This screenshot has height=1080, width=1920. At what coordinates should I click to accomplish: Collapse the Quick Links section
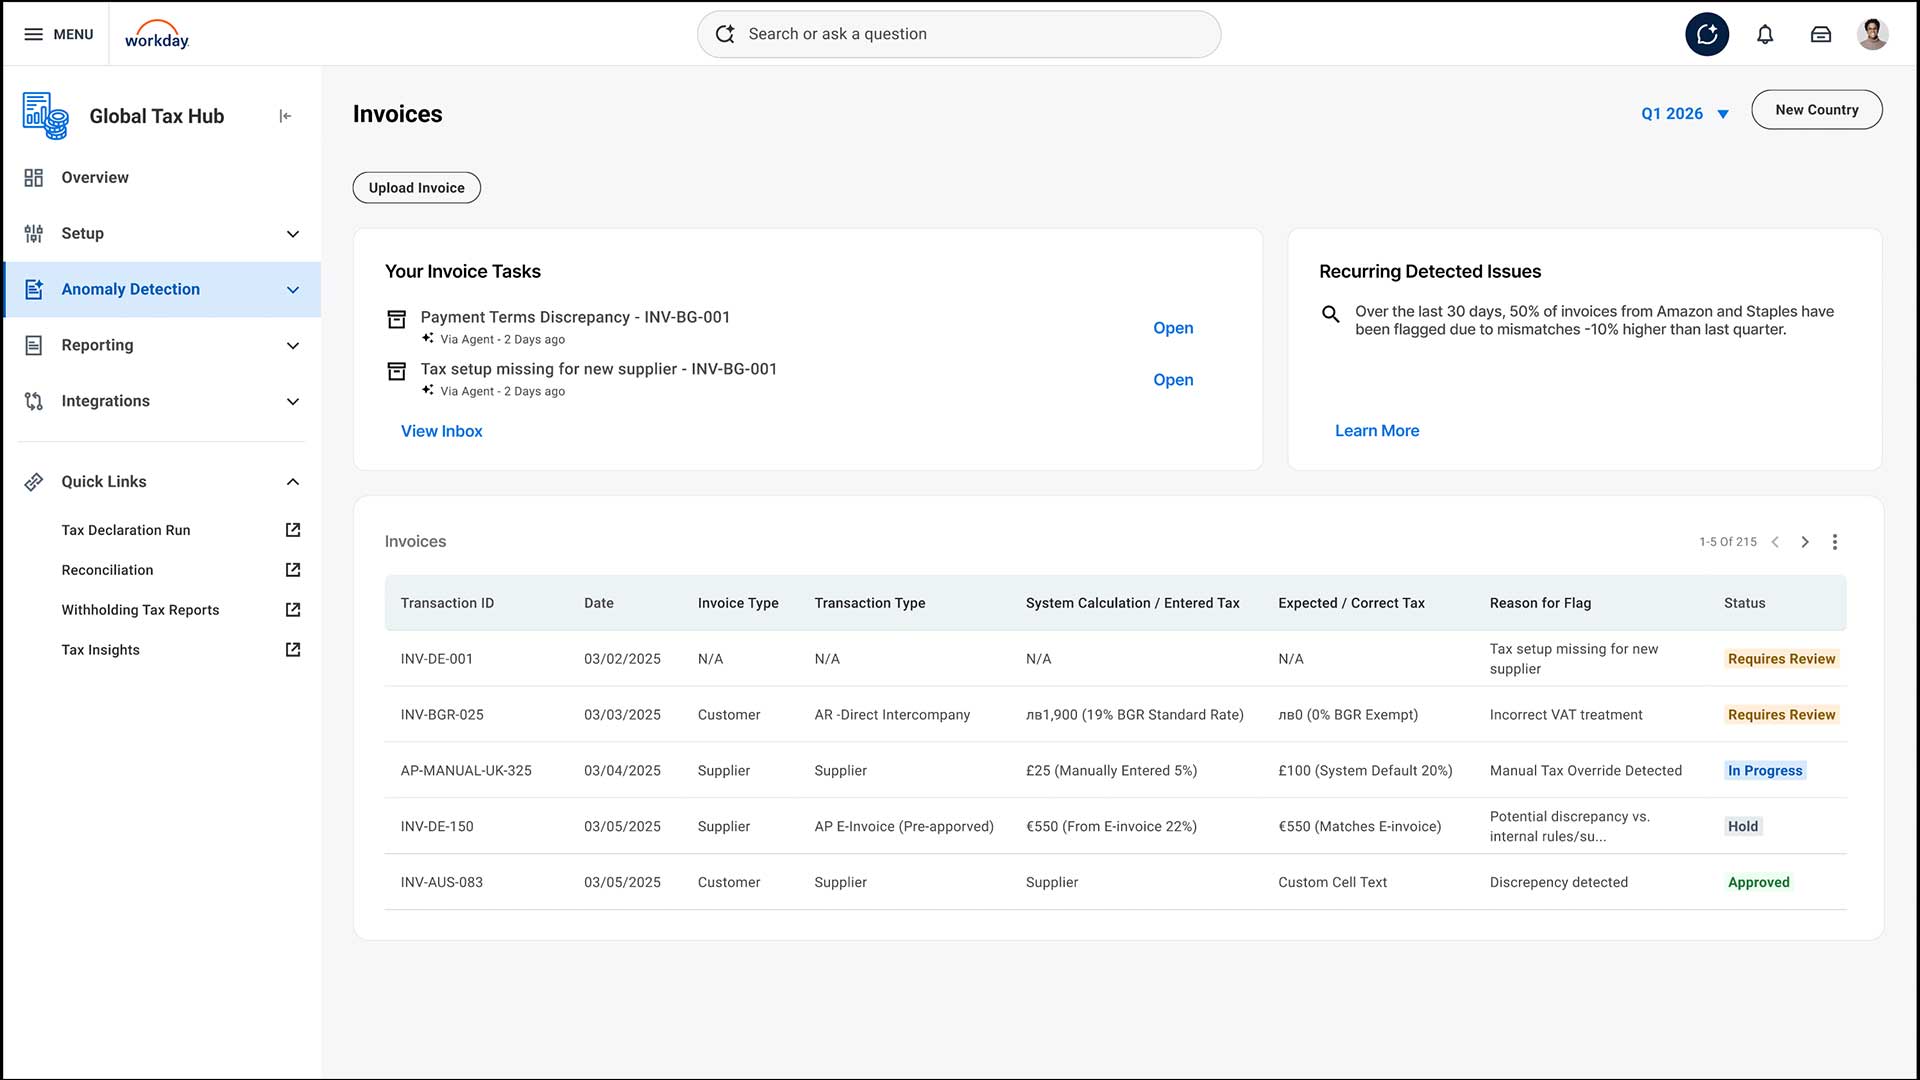click(293, 482)
